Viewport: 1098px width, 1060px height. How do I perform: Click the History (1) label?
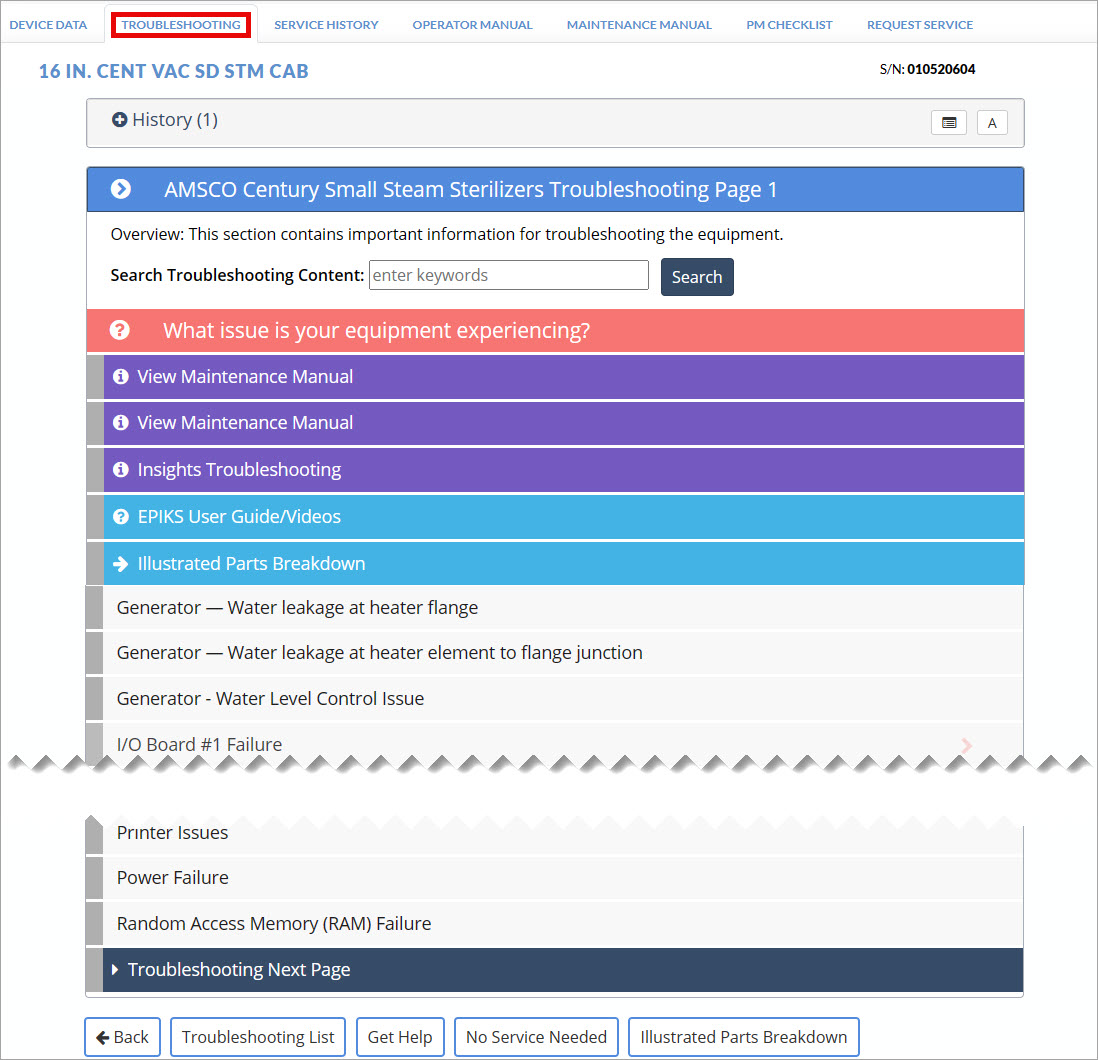pos(175,120)
